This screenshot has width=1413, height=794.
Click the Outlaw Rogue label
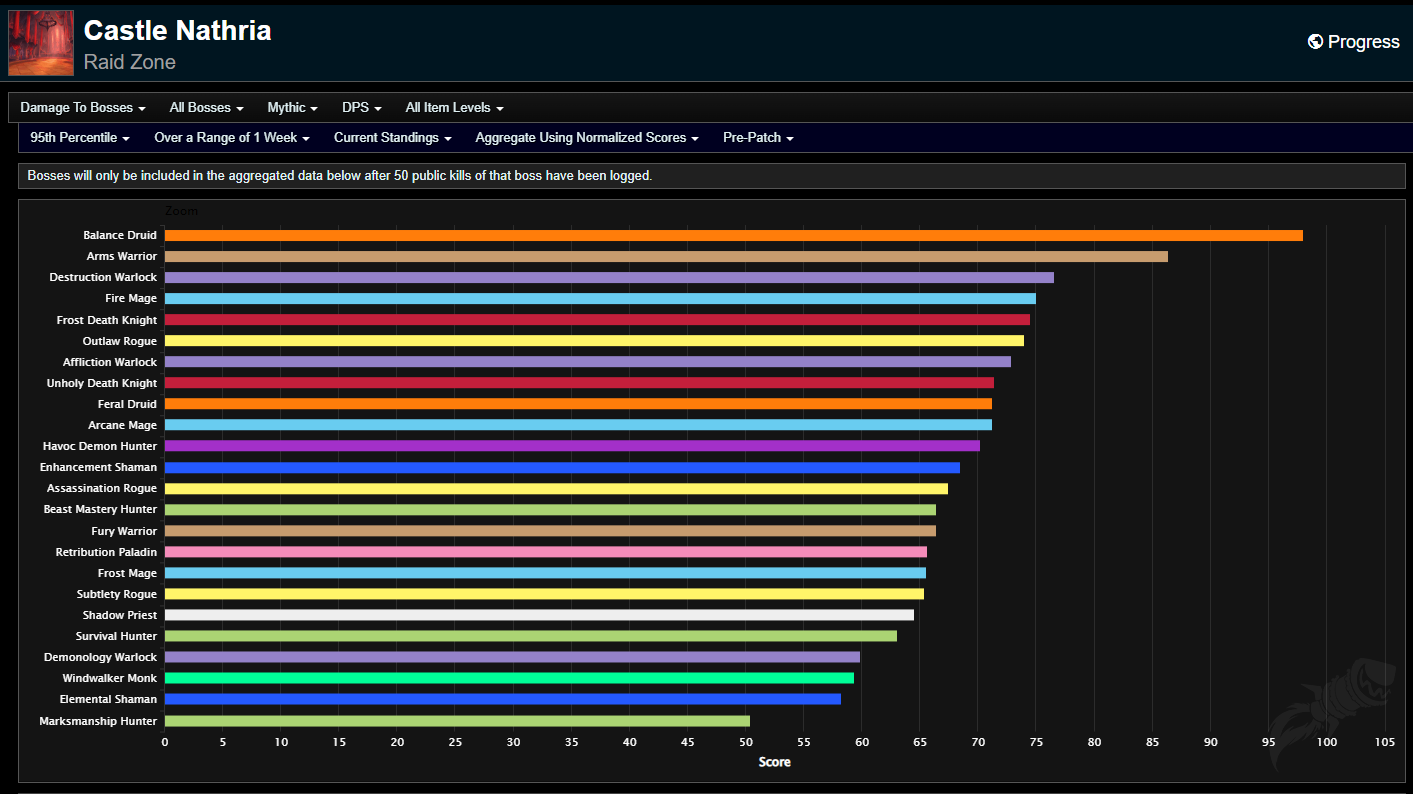[x=120, y=341]
